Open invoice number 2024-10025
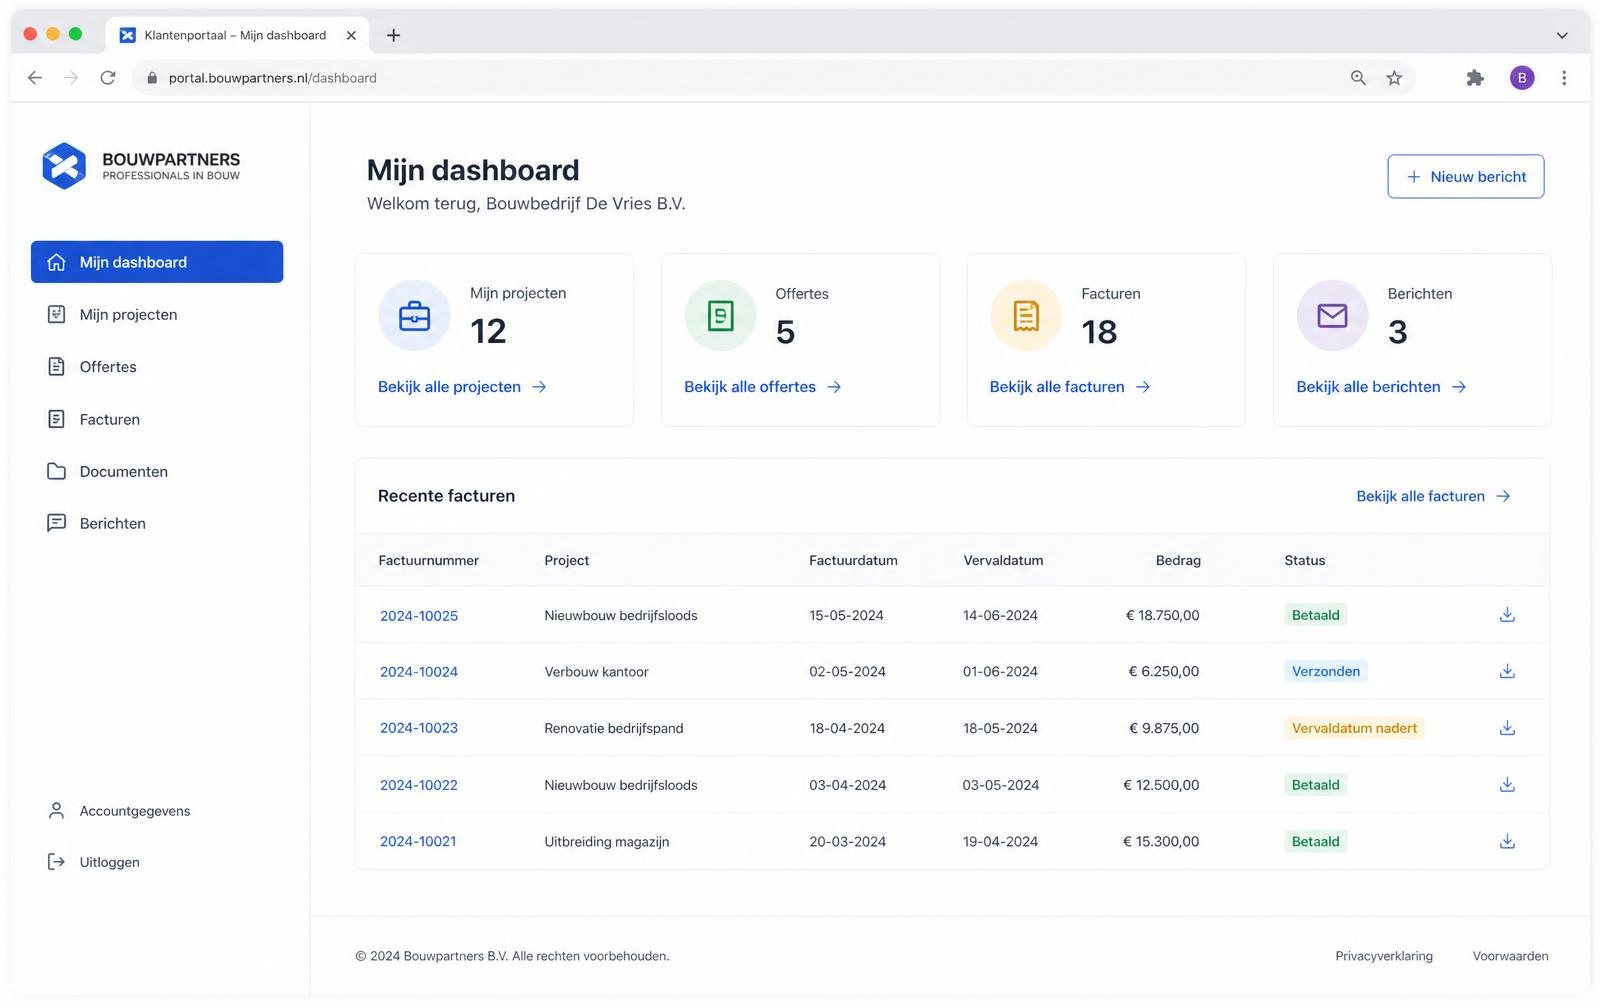This screenshot has height=1008, width=1600. coord(419,616)
